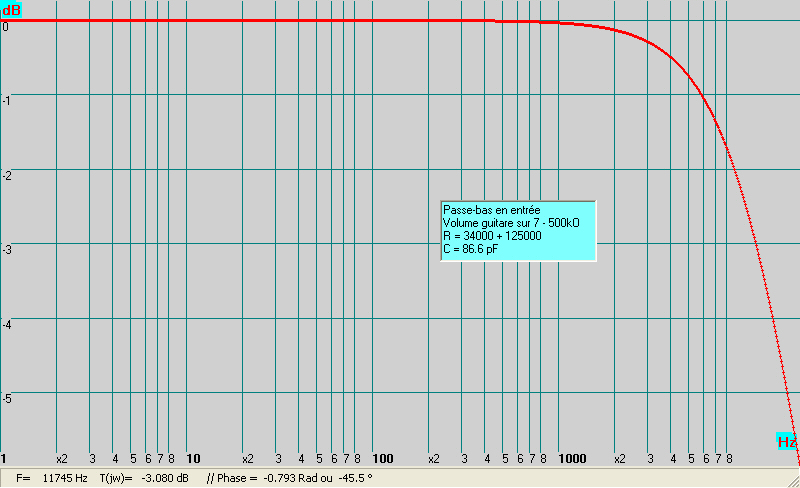Image resolution: width=800 pixels, height=488 pixels.
Task: Click the cyan Hz axis label
Action: point(787,441)
